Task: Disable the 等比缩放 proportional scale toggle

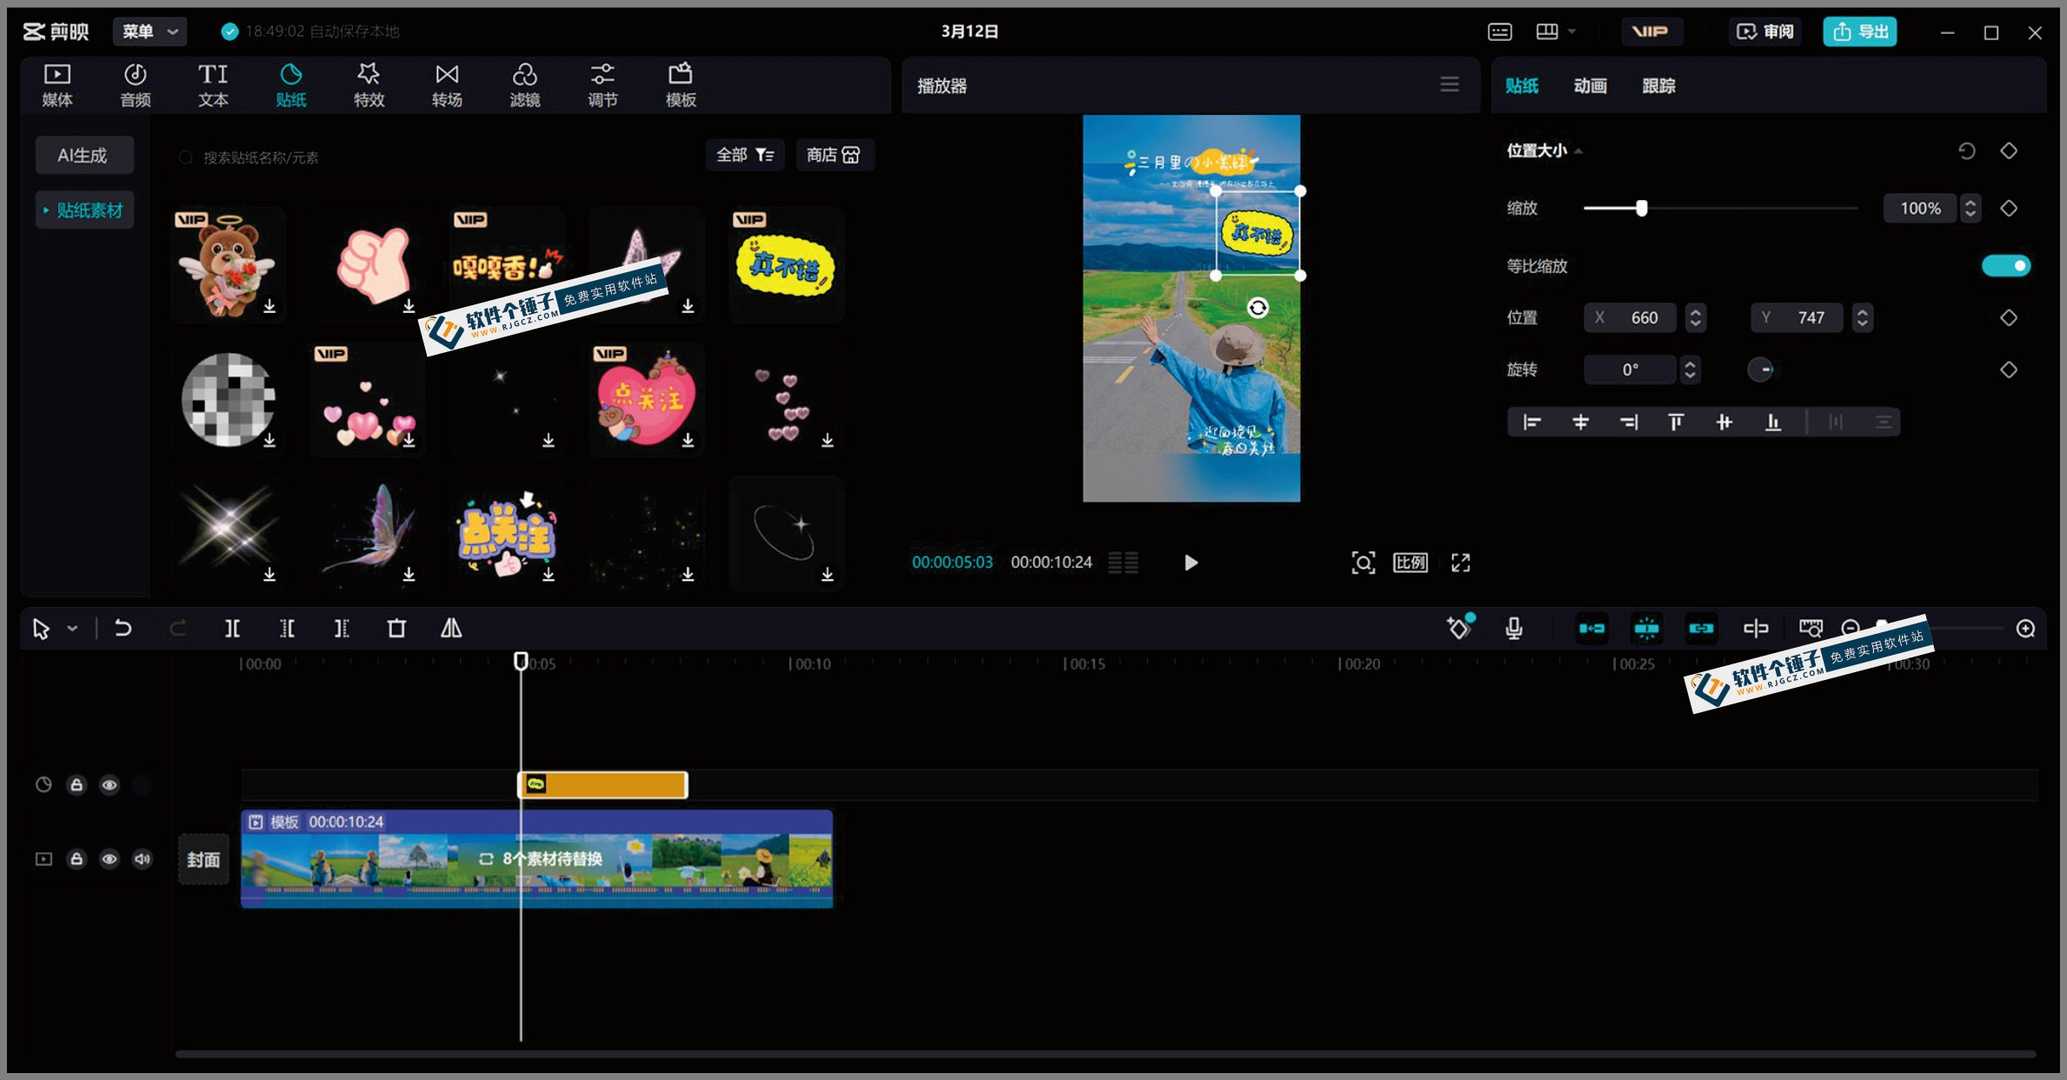Action: [2005, 265]
